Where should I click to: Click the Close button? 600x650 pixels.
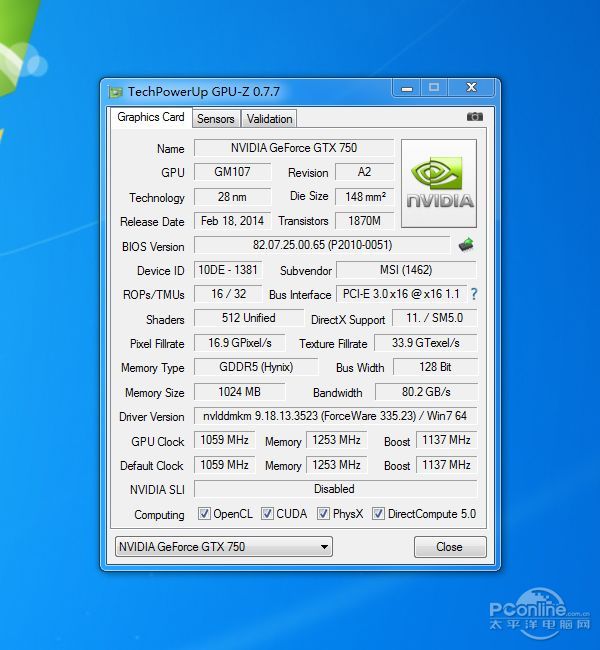[x=450, y=547]
